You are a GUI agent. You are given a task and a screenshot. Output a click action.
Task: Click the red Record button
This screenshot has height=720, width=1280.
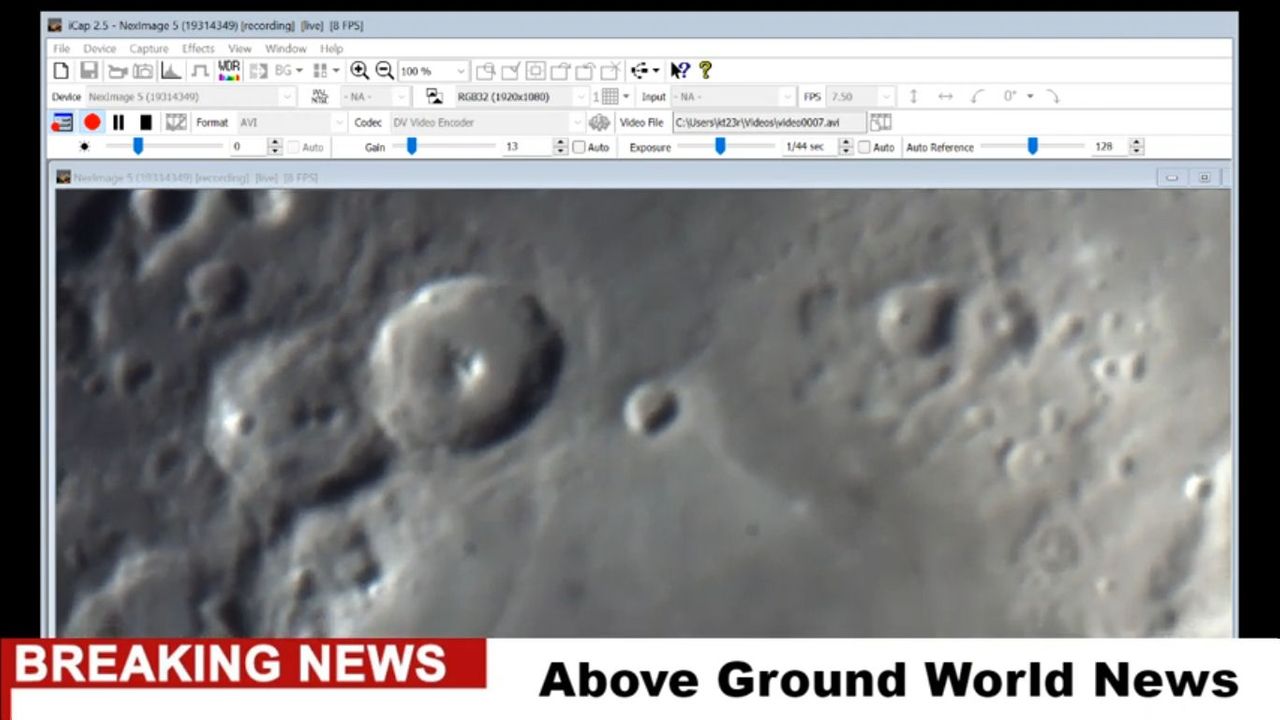point(92,122)
